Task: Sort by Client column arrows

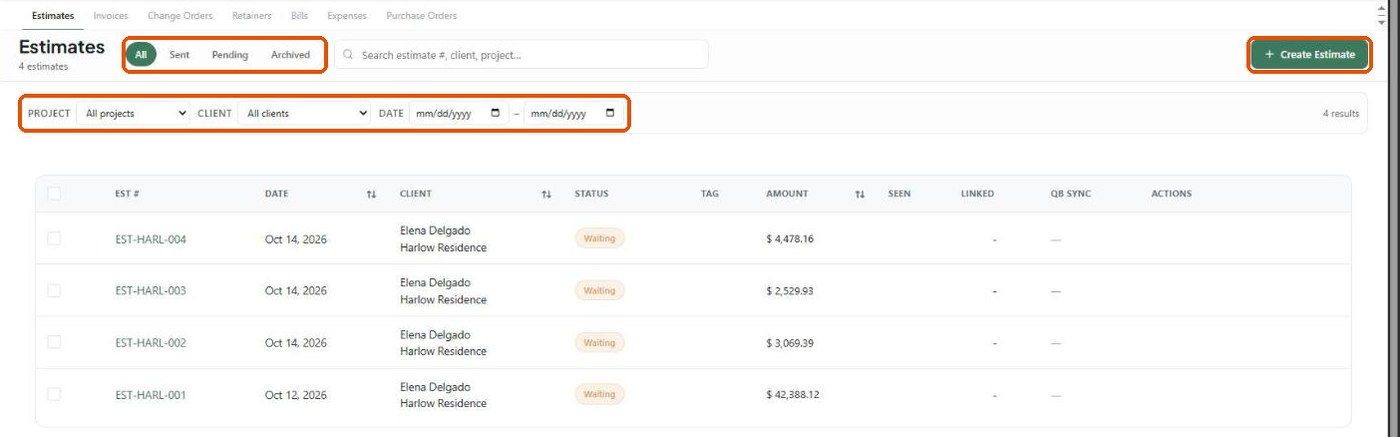Action: [x=546, y=194]
